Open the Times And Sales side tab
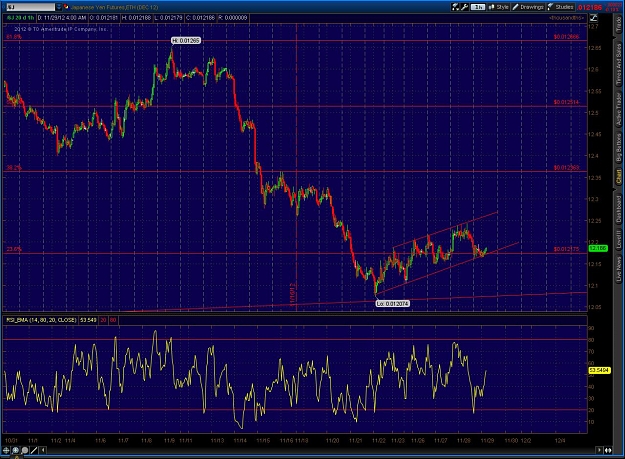This screenshot has width=625, height=459. tap(618, 64)
